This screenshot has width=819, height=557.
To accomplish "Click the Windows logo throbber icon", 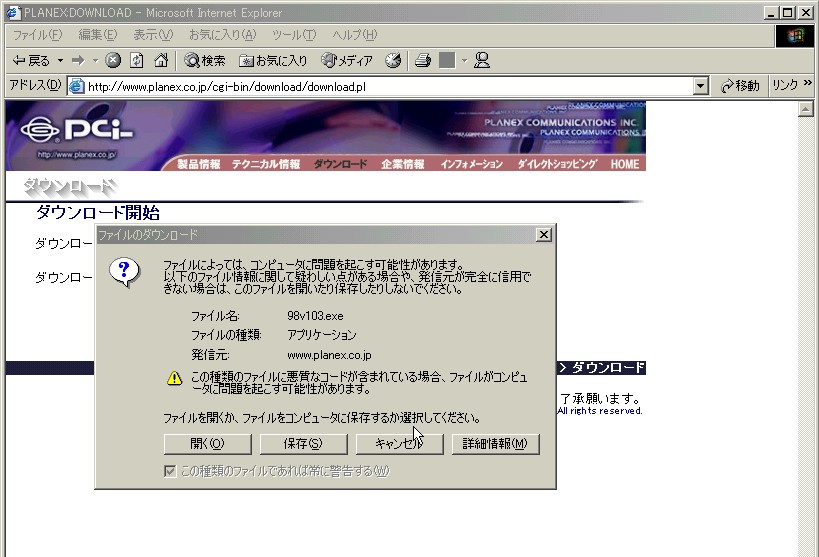I will tap(794, 36).
